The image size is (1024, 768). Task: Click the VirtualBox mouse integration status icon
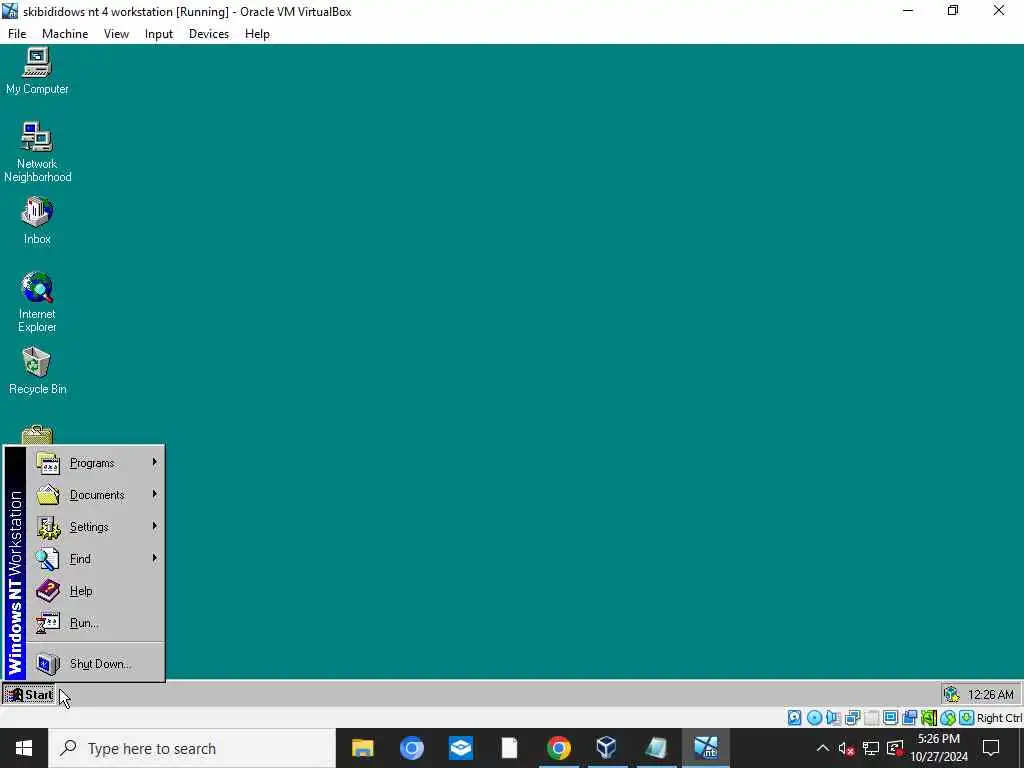point(948,718)
